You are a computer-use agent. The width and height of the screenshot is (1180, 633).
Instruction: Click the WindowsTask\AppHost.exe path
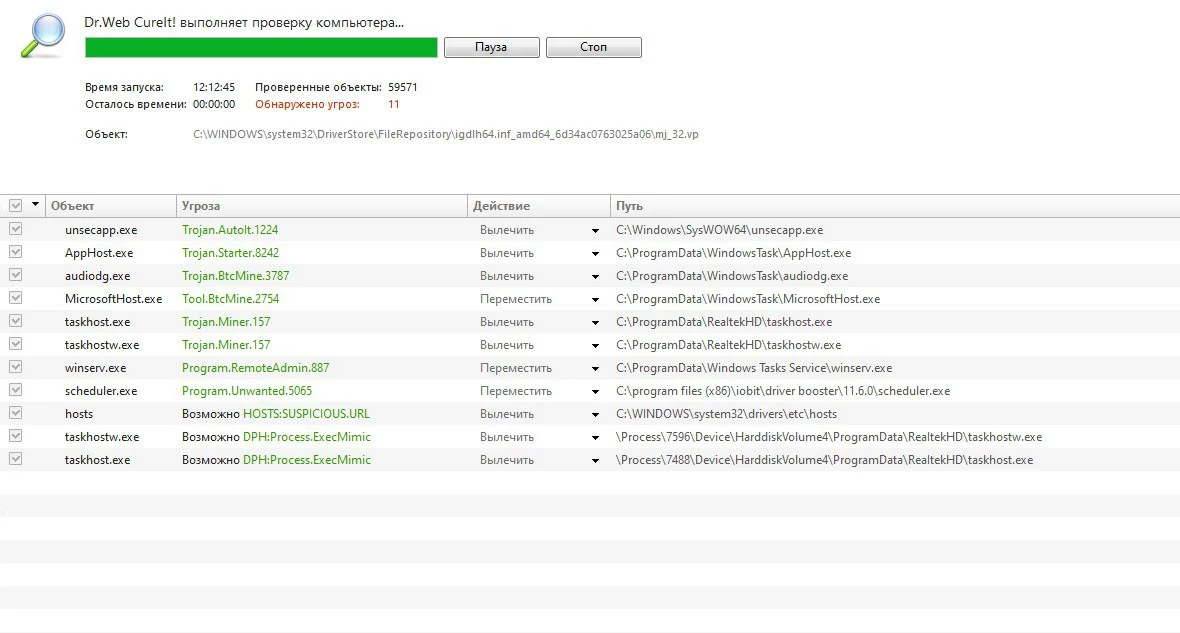tap(734, 253)
